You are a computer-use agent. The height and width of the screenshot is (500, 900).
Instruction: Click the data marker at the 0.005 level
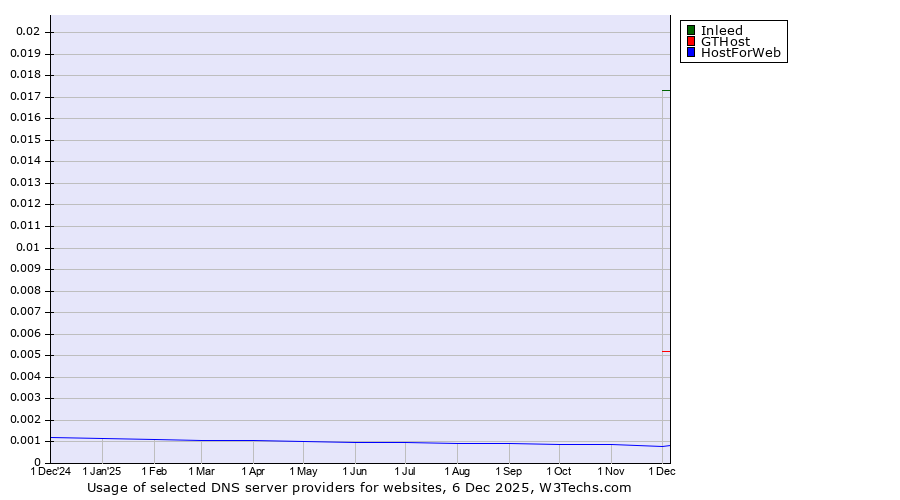pos(666,351)
